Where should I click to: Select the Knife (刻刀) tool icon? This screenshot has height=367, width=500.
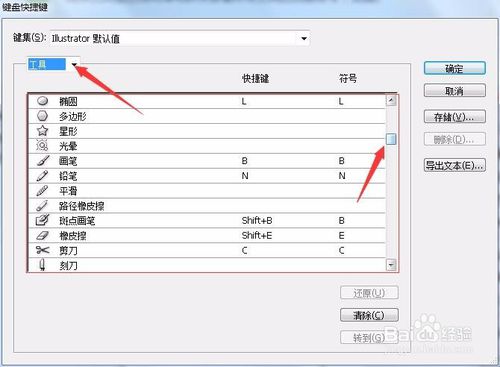pyautogui.click(x=42, y=265)
